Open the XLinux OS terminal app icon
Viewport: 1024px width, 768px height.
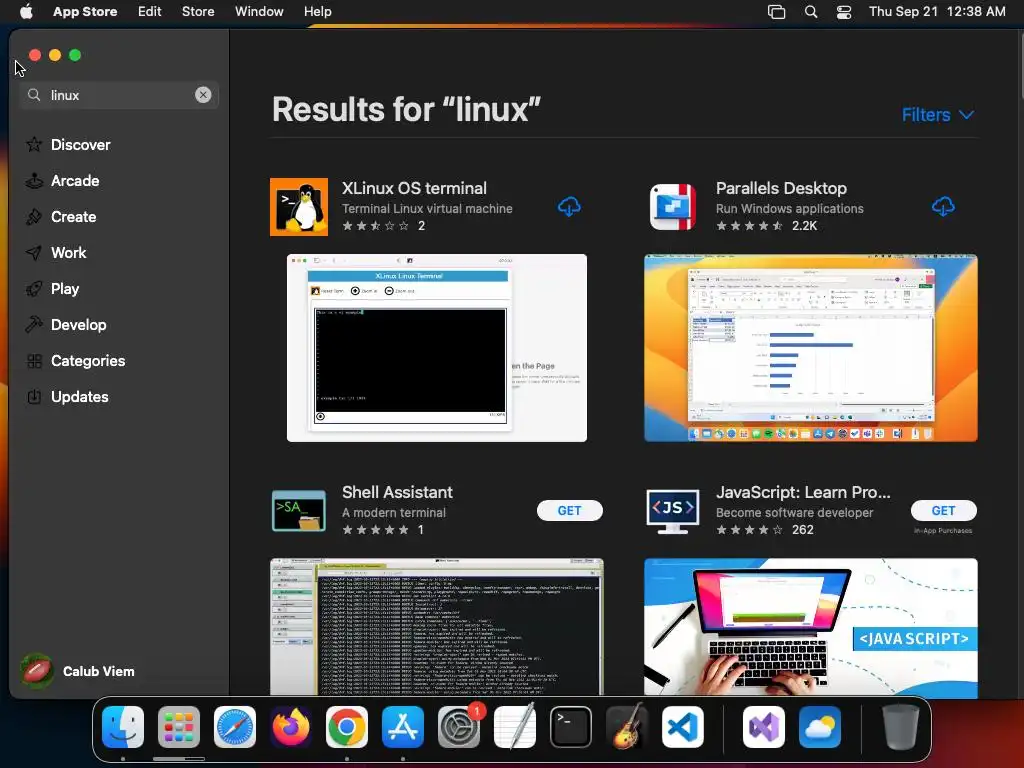(x=298, y=207)
